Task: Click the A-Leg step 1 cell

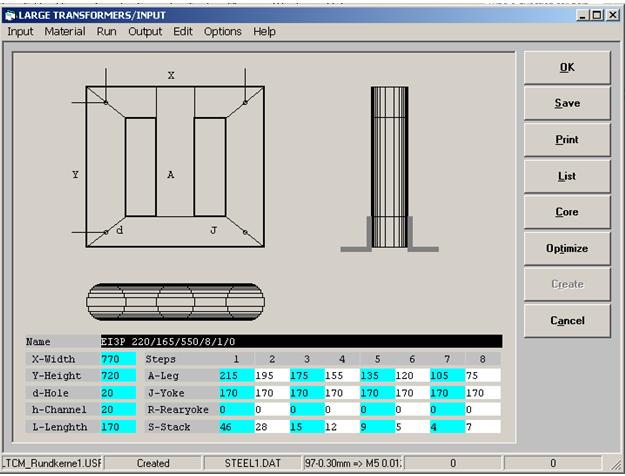Action: pos(236,375)
